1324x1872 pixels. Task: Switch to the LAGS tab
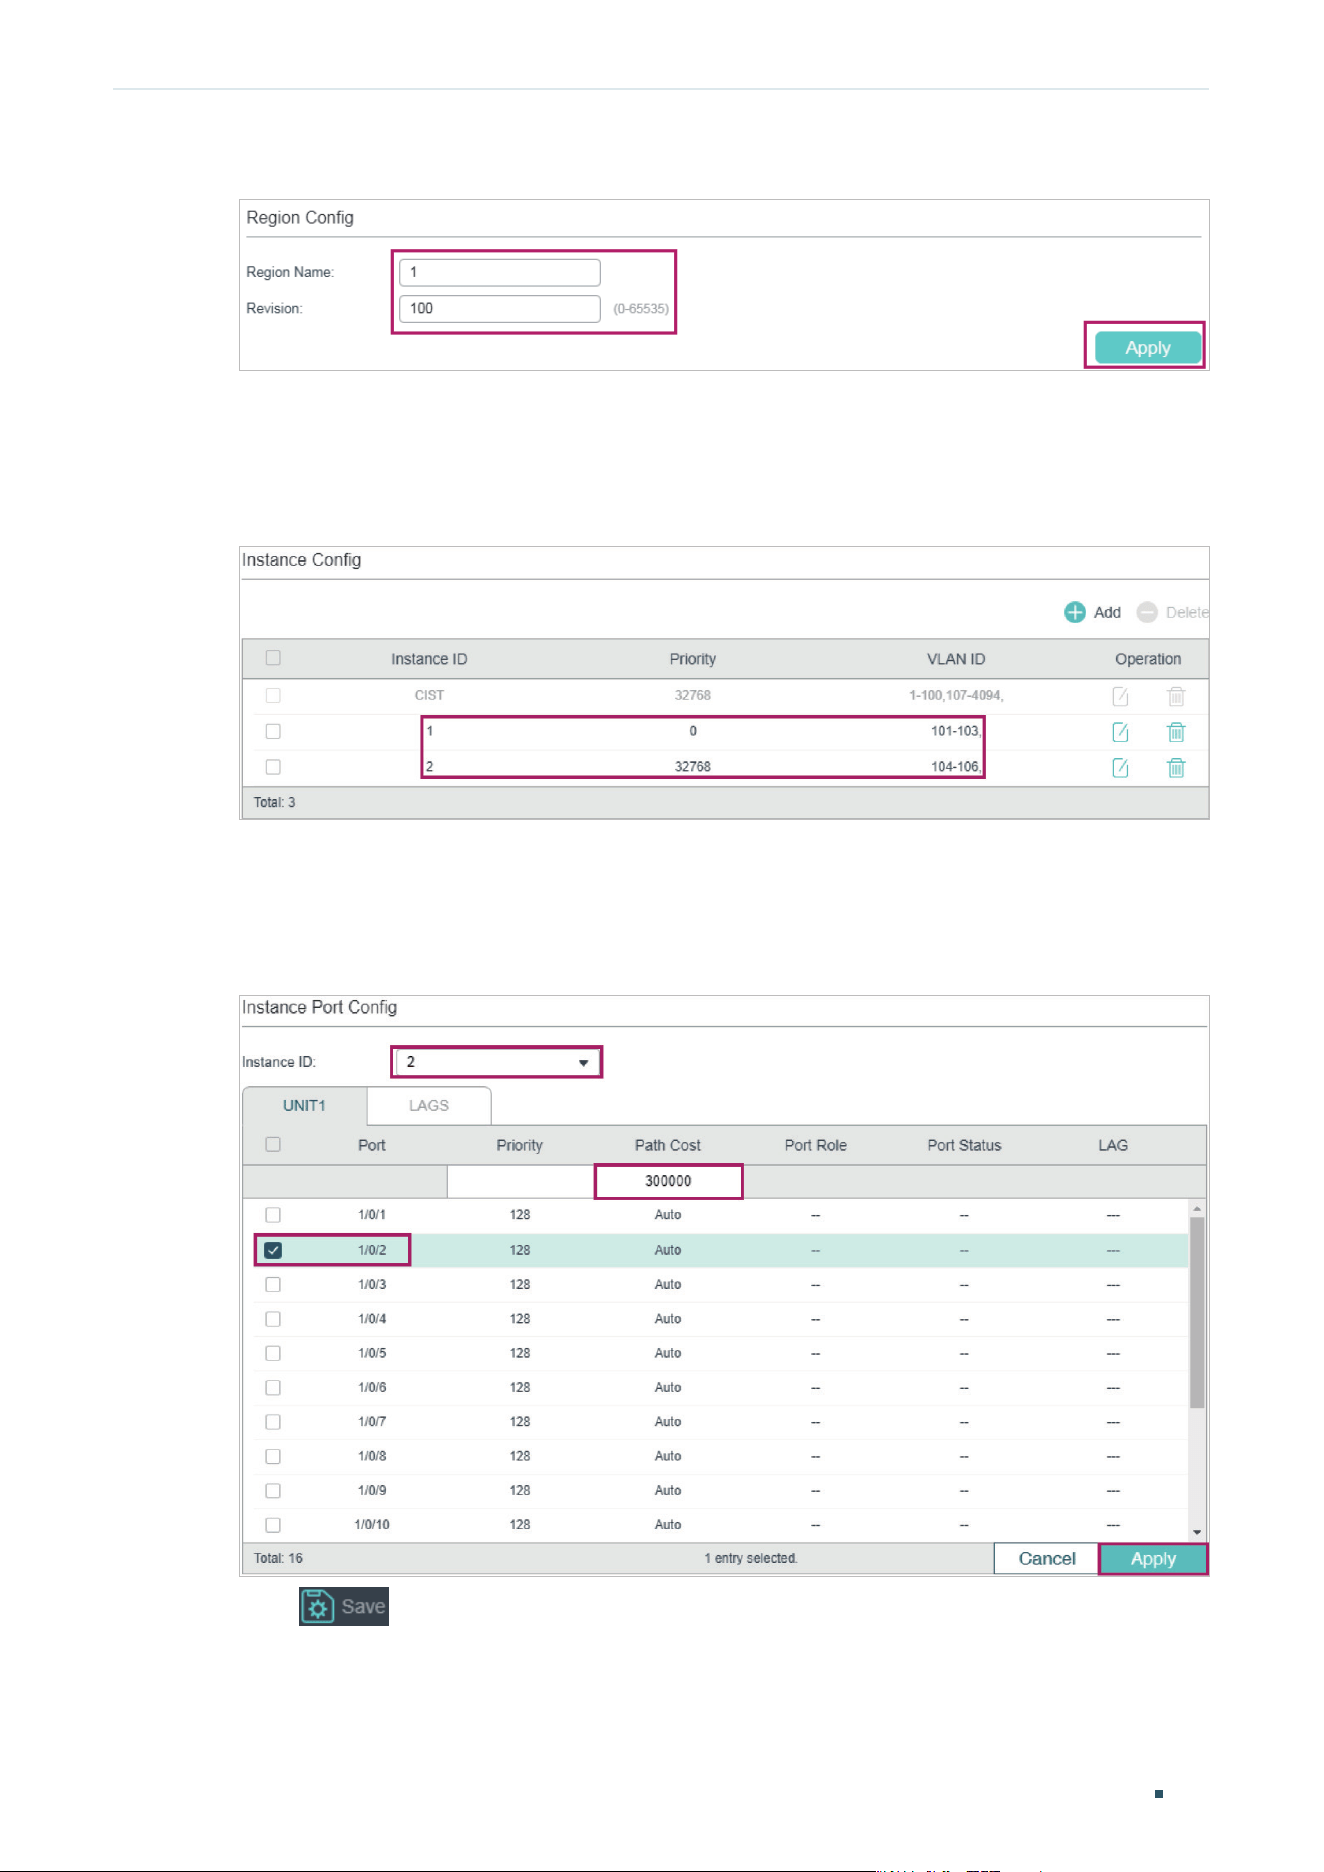coord(429,1105)
